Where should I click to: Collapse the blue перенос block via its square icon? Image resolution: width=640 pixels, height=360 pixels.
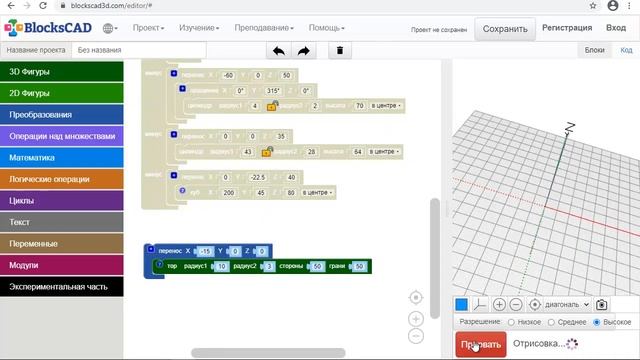click(151, 249)
